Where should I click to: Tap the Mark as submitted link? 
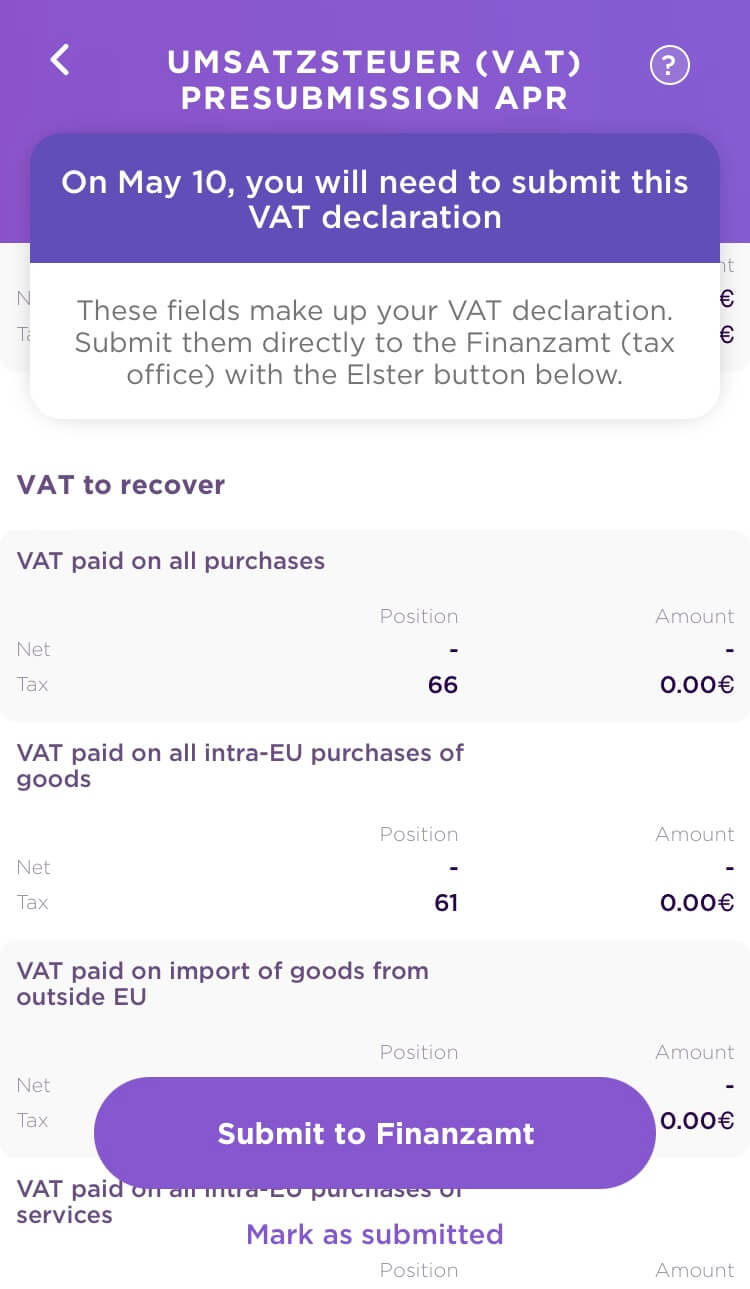point(375,1234)
